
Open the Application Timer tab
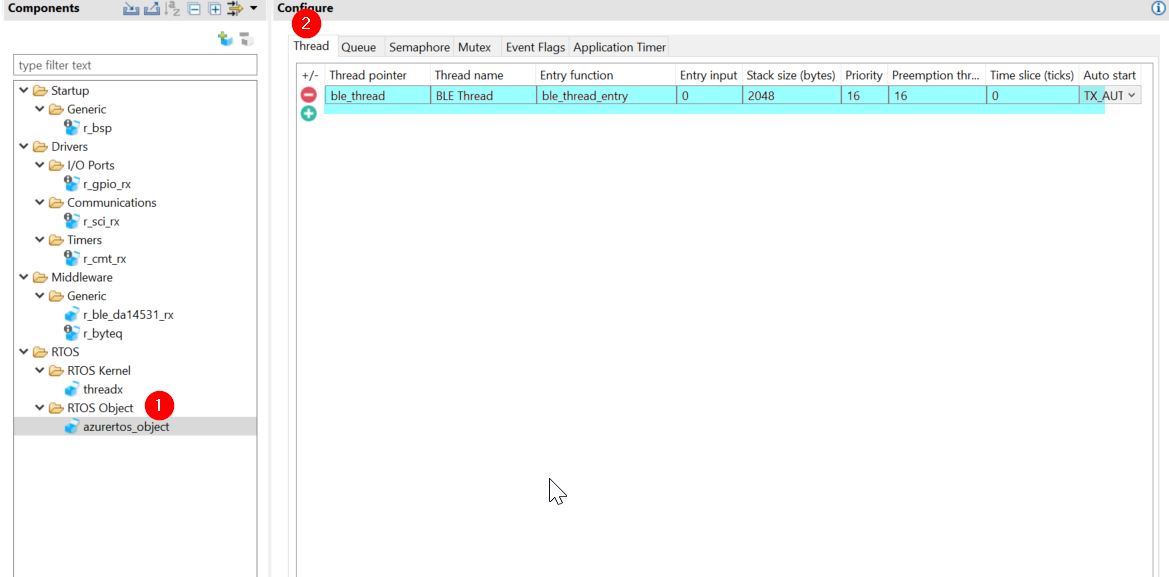[x=620, y=47]
